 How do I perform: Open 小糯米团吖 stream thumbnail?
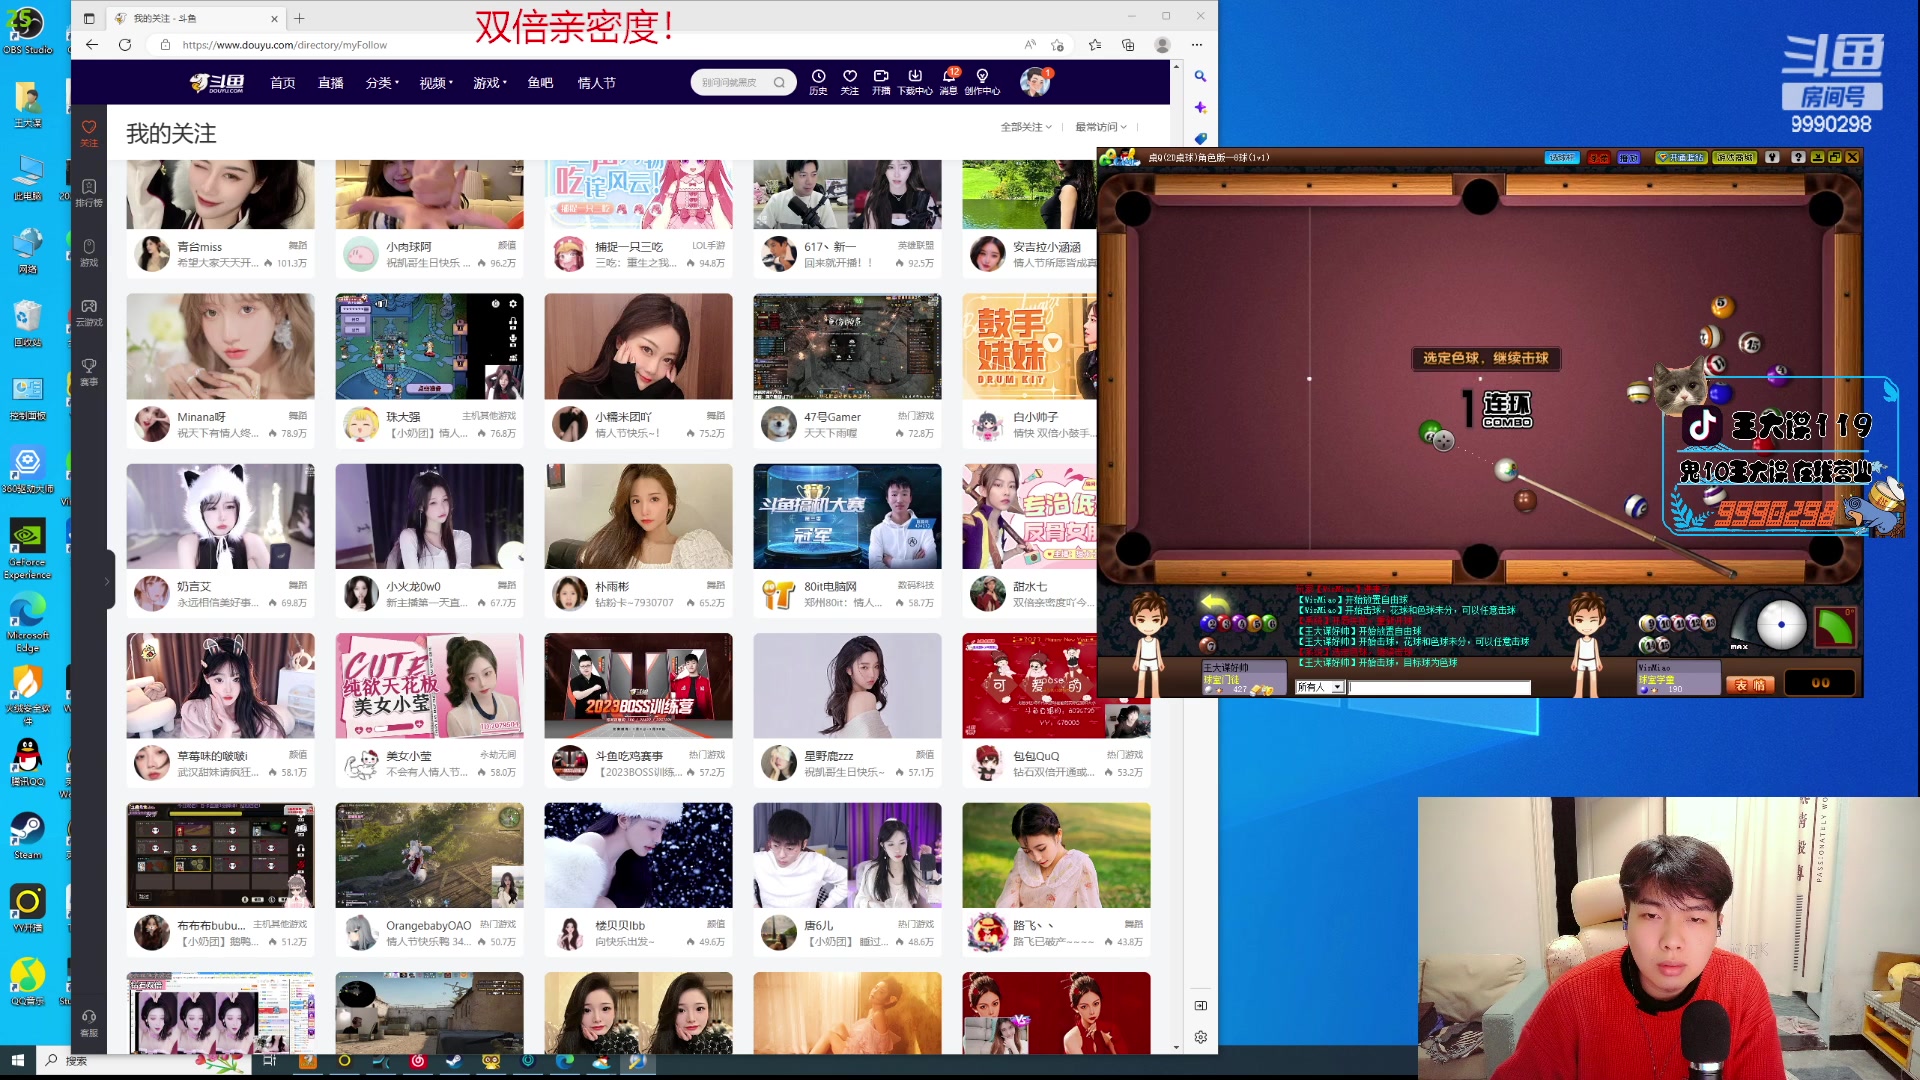pos(638,347)
